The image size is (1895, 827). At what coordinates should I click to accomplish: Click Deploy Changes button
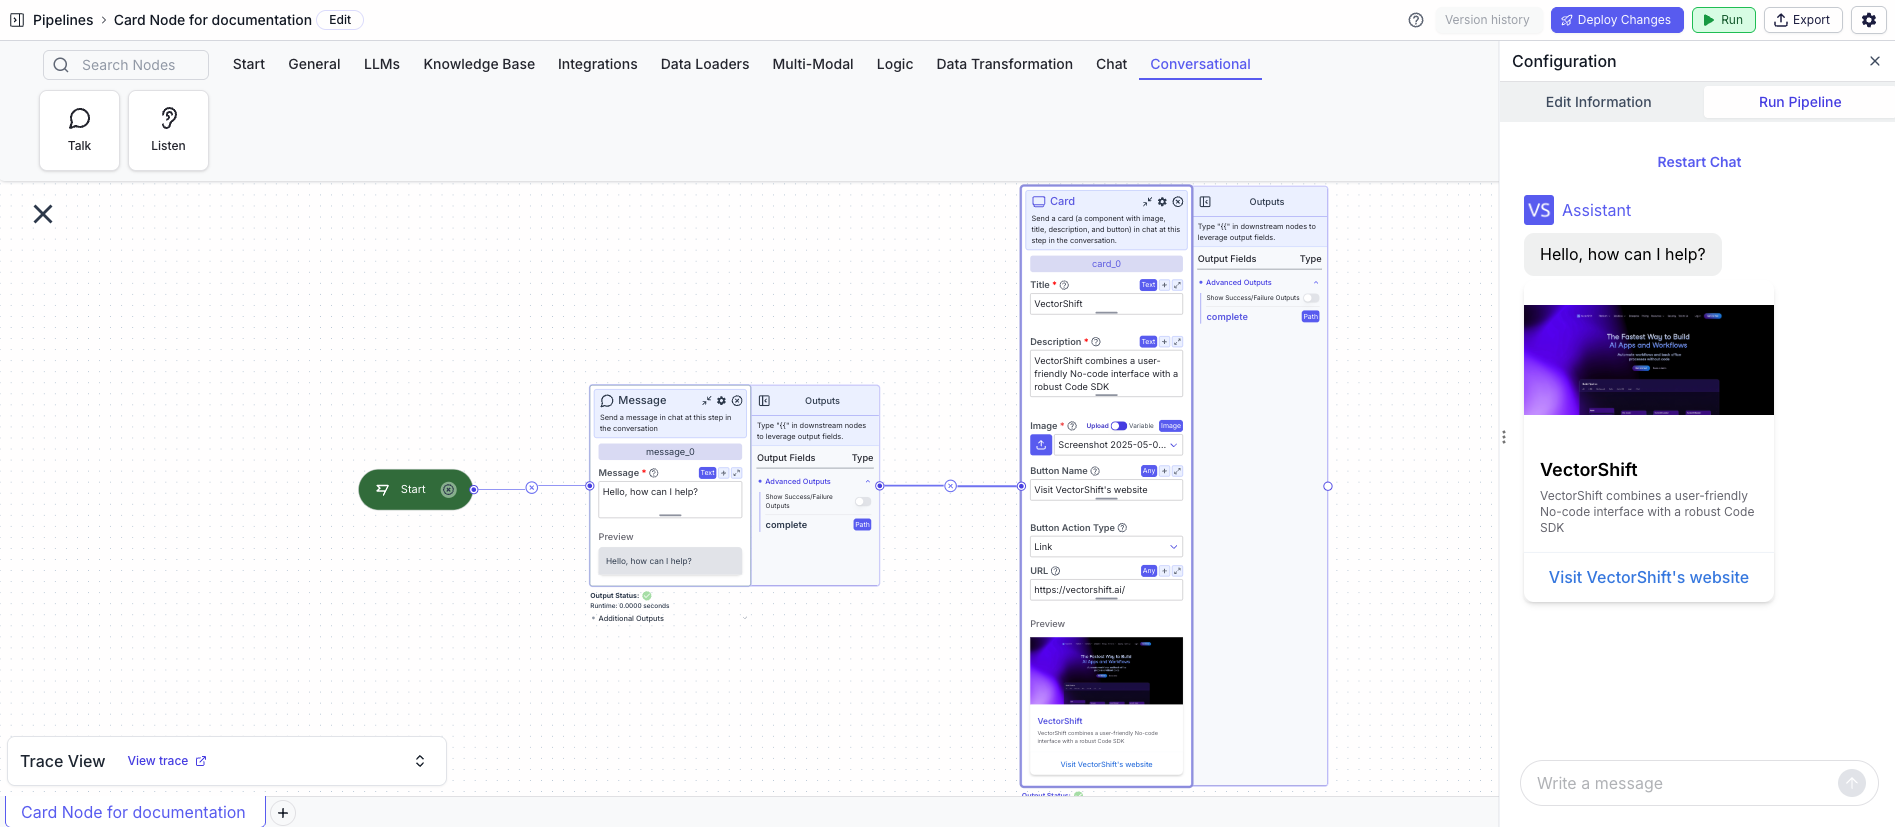pos(1617,20)
